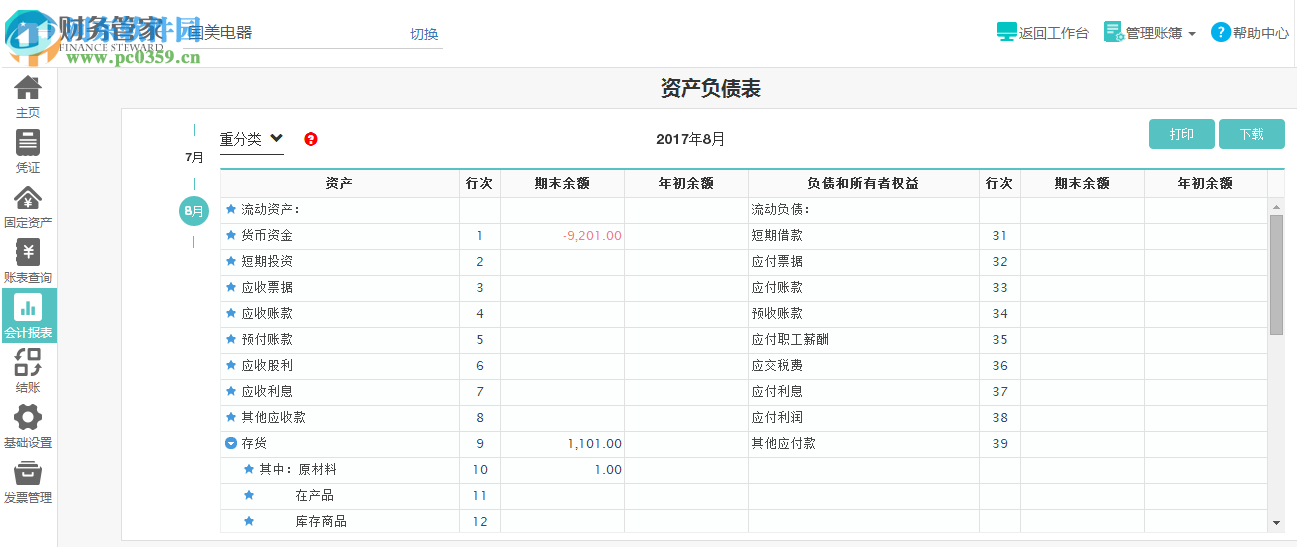Click the 短期借款 liability row label
Image resolution: width=1297 pixels, height=547 pixels.
click(x=777, y=236)
